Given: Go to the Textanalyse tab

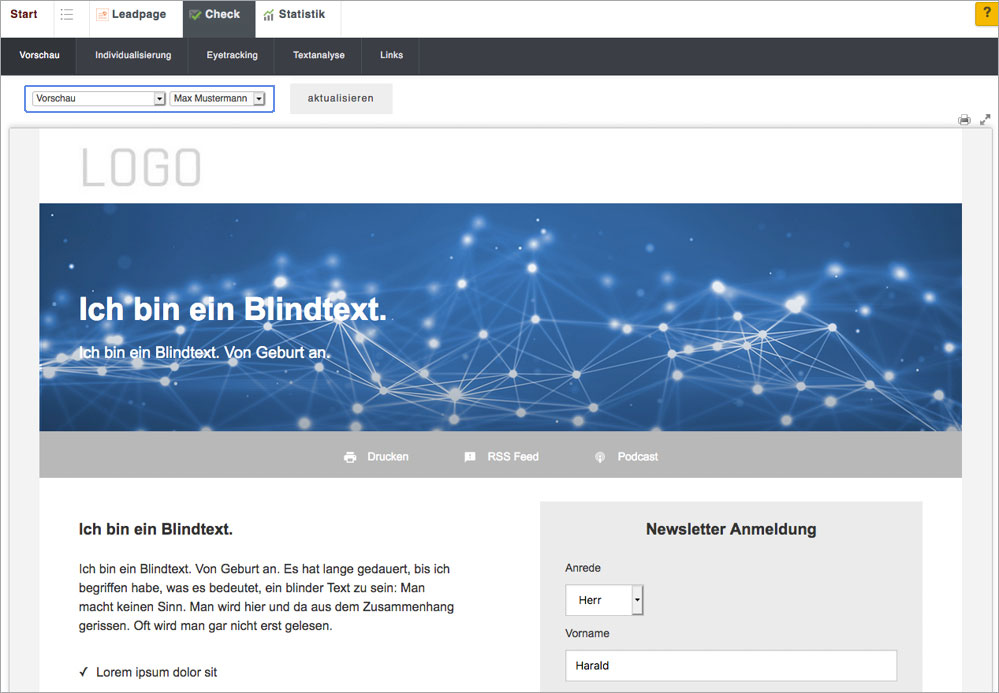Looking at the screenshot, I should 318,55.
